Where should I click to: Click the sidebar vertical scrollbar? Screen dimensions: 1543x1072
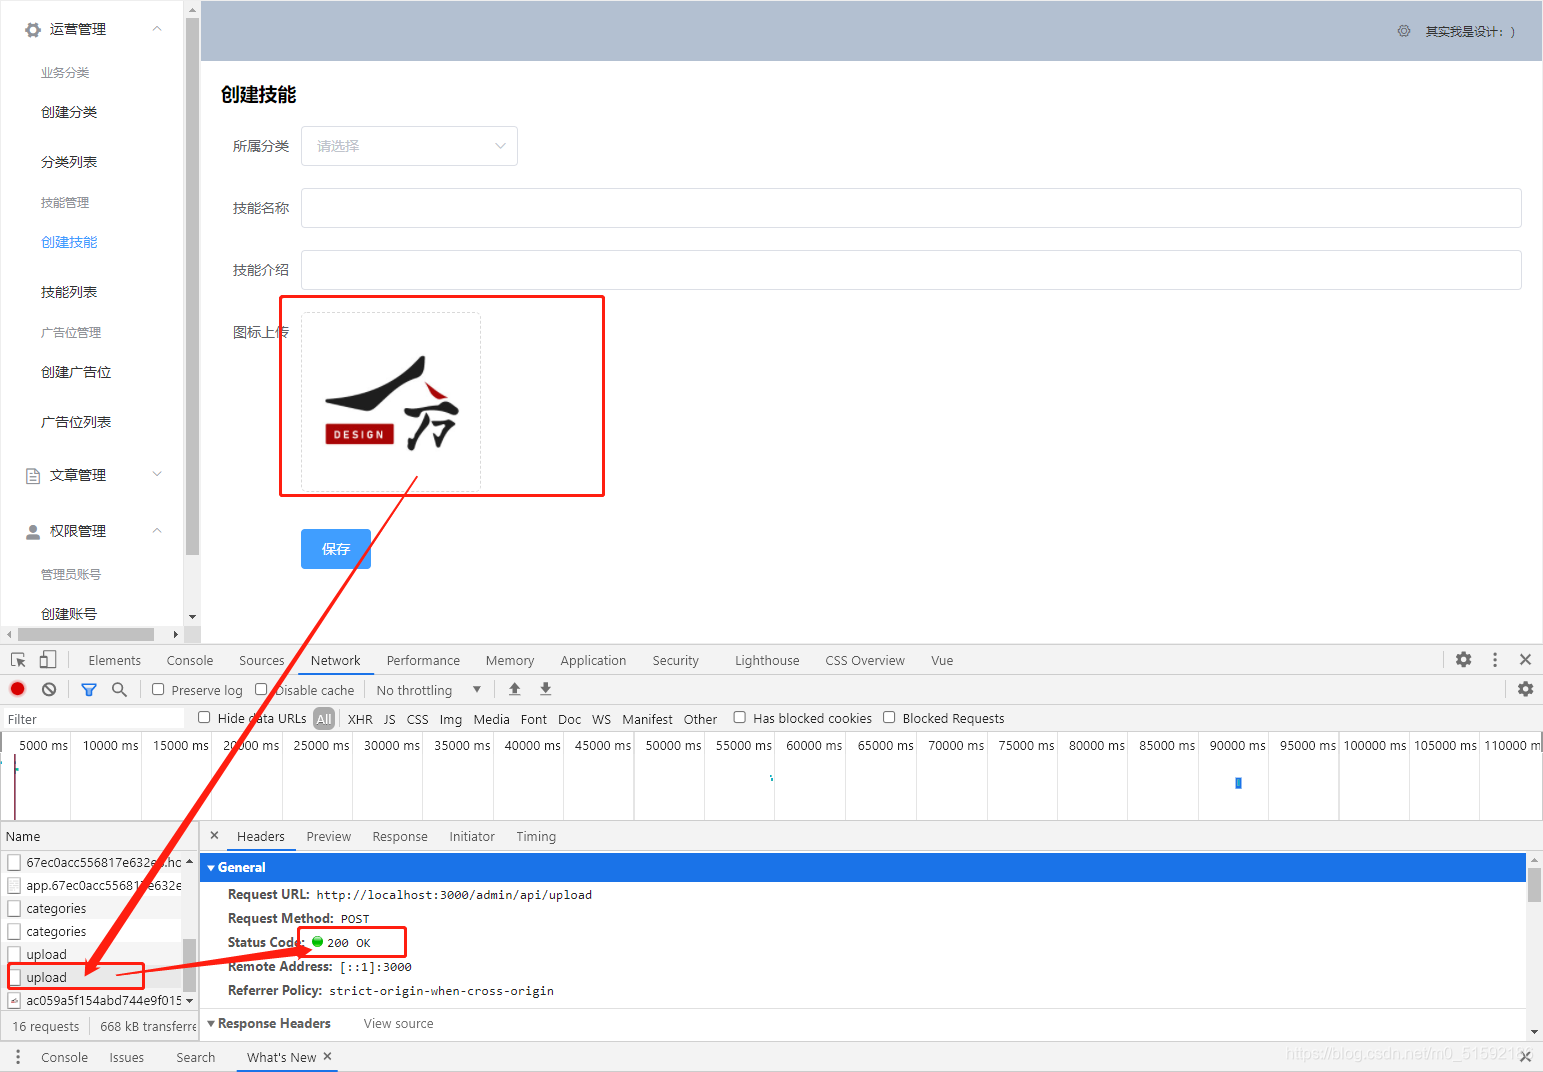coord(192,285)
